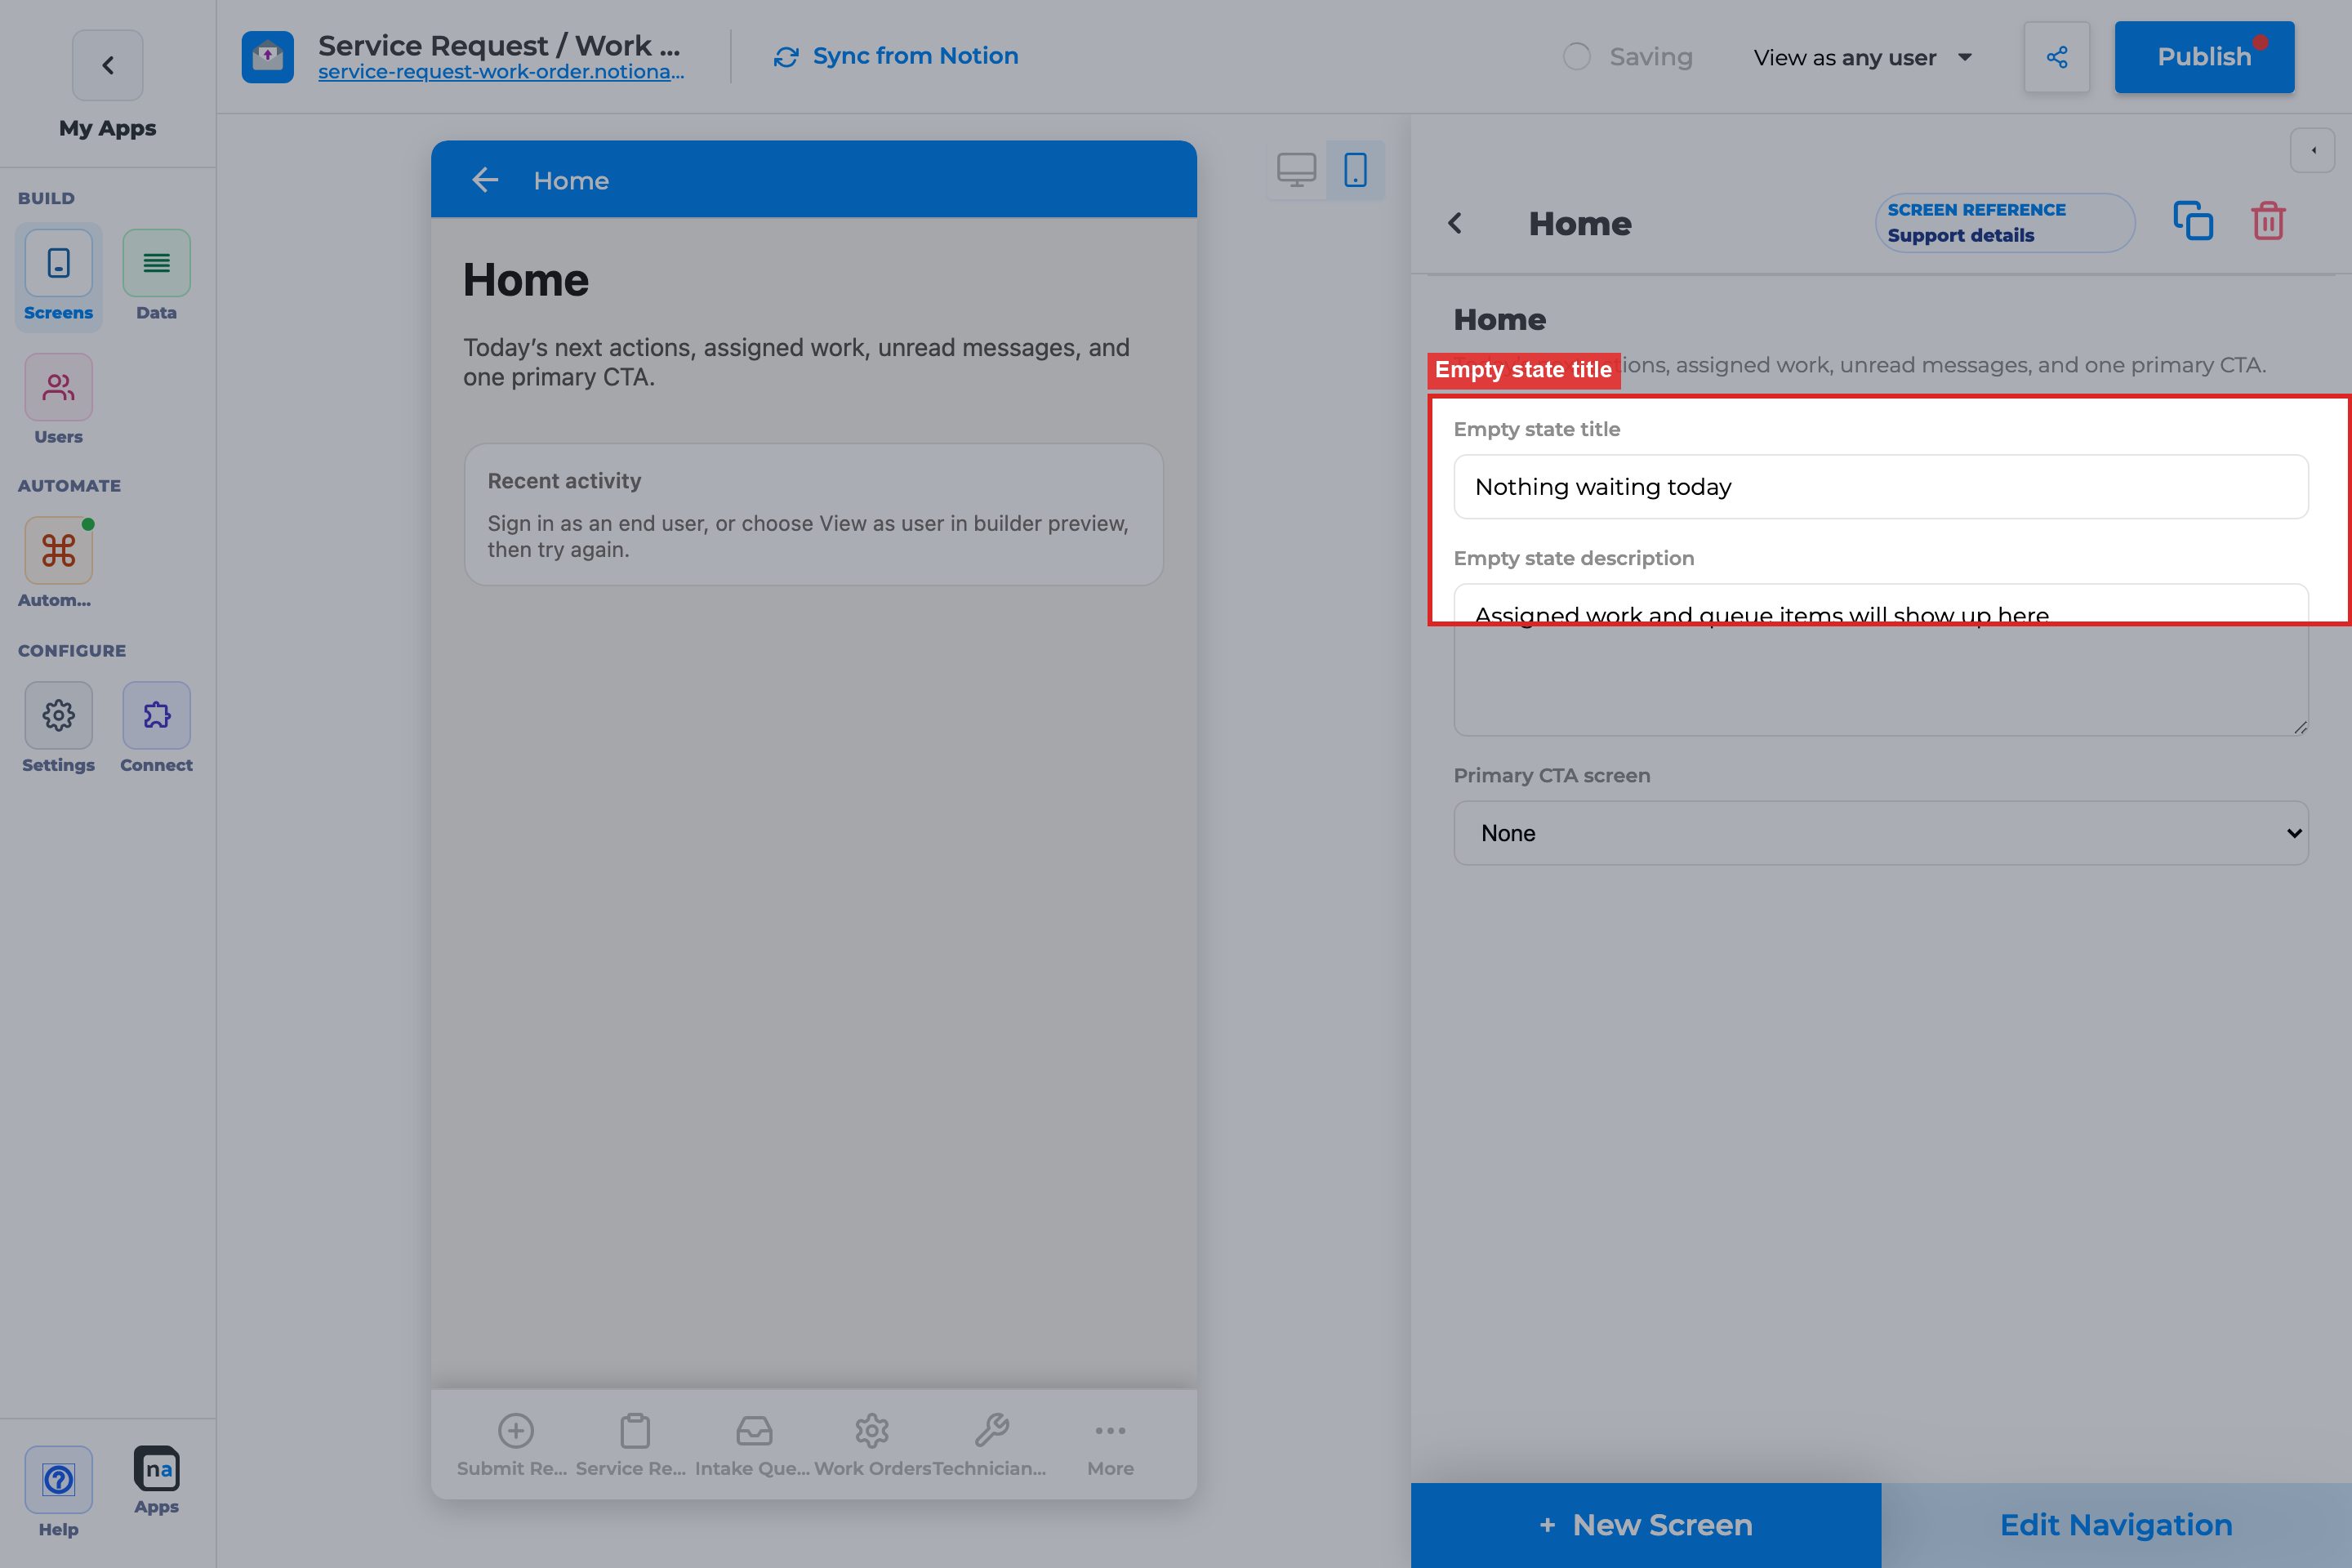2352x1568 pixels.
Task: Click the preview back arrow
Action: click(485, 180)
